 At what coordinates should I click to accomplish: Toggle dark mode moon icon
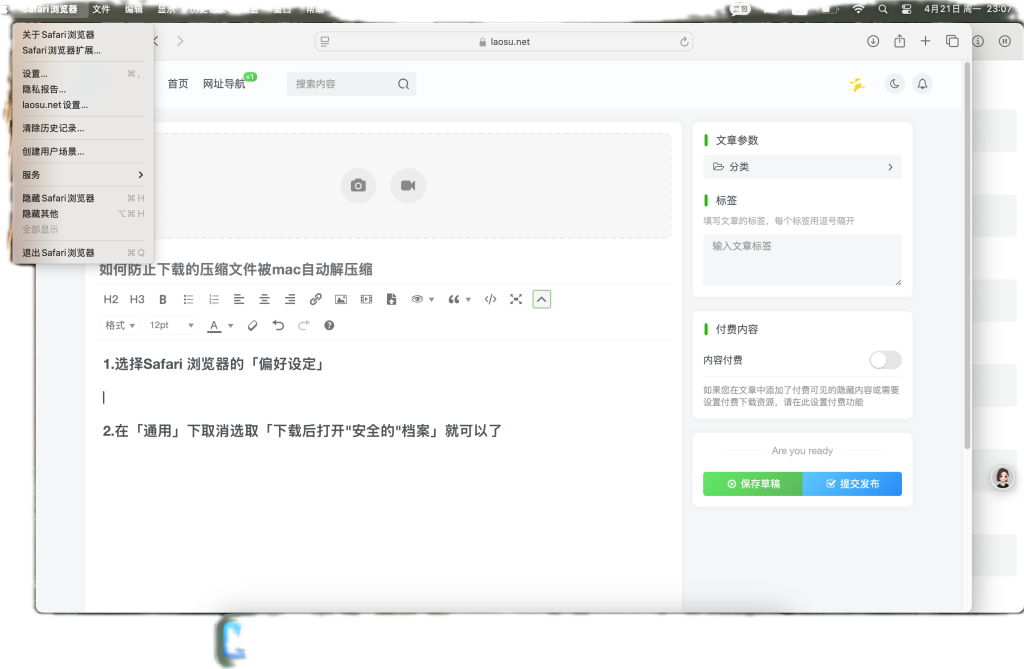[894, 84]
